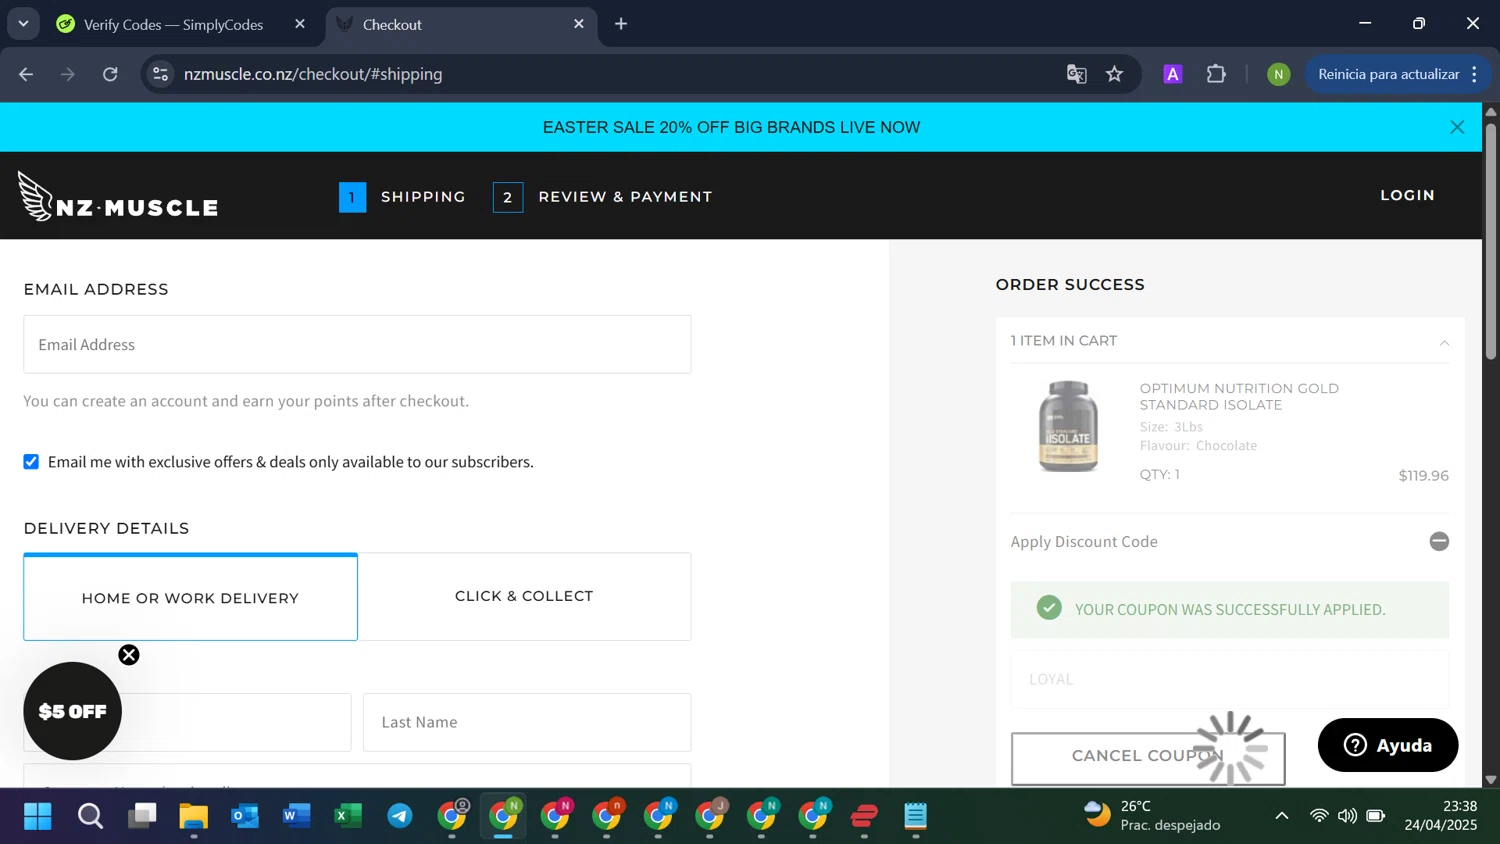
Task: Bookmark this page with the star
Action: tap(1114, 74)
